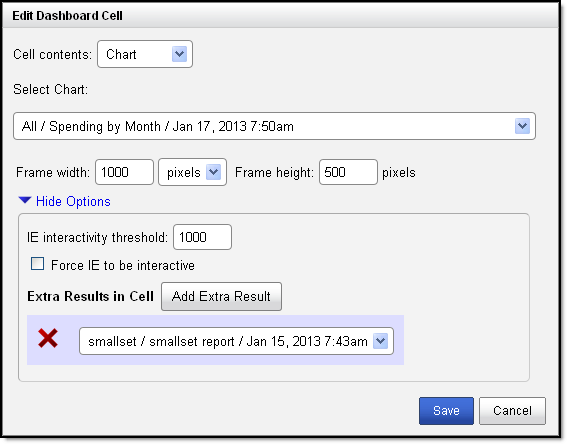Focus the Frame width input field
This screenshot has width=567, height=444.
[x=124, y=172]
